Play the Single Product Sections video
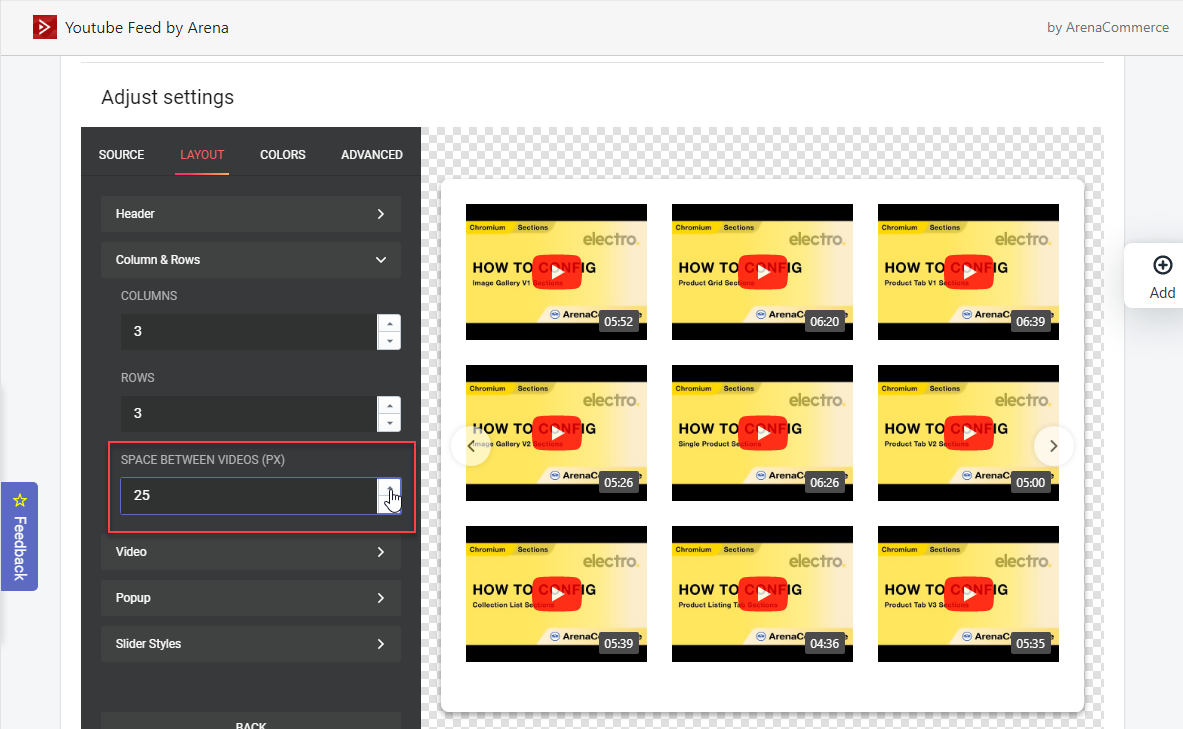 (x=763, y=433)
